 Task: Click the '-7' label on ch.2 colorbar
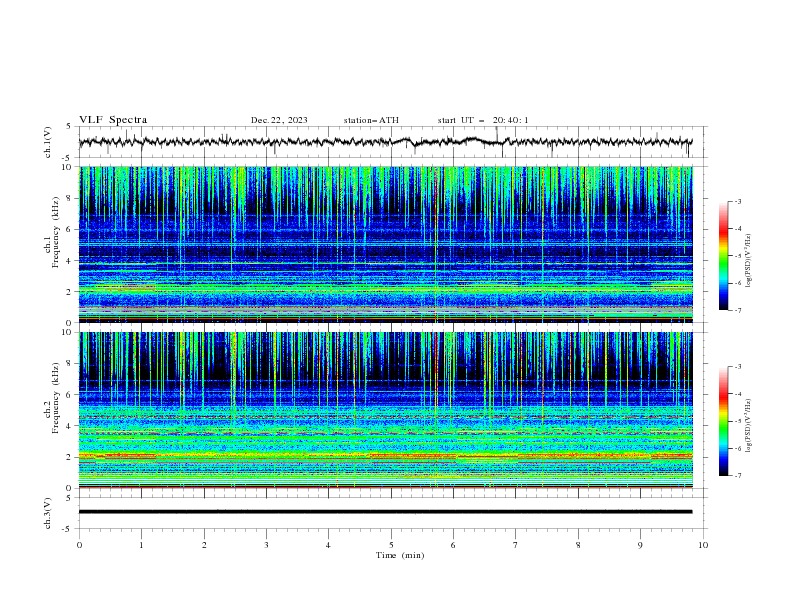click(x=738, y=476)
